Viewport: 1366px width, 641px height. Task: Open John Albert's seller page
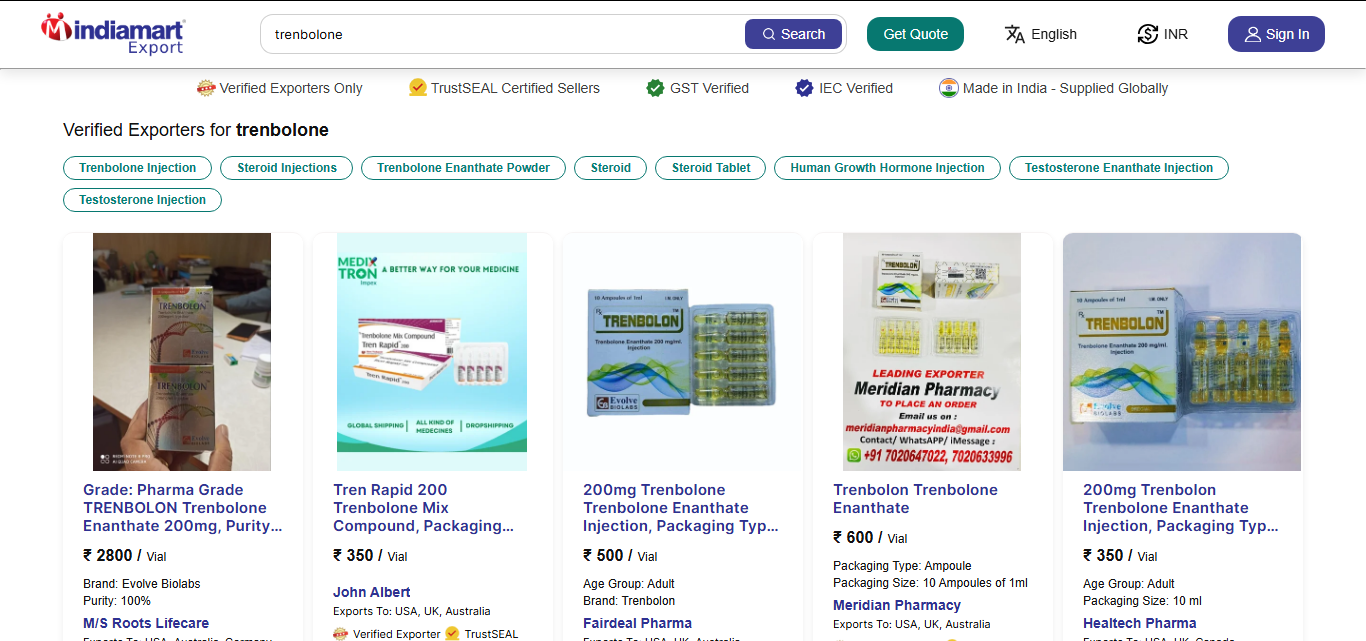[x=371, y=592]
